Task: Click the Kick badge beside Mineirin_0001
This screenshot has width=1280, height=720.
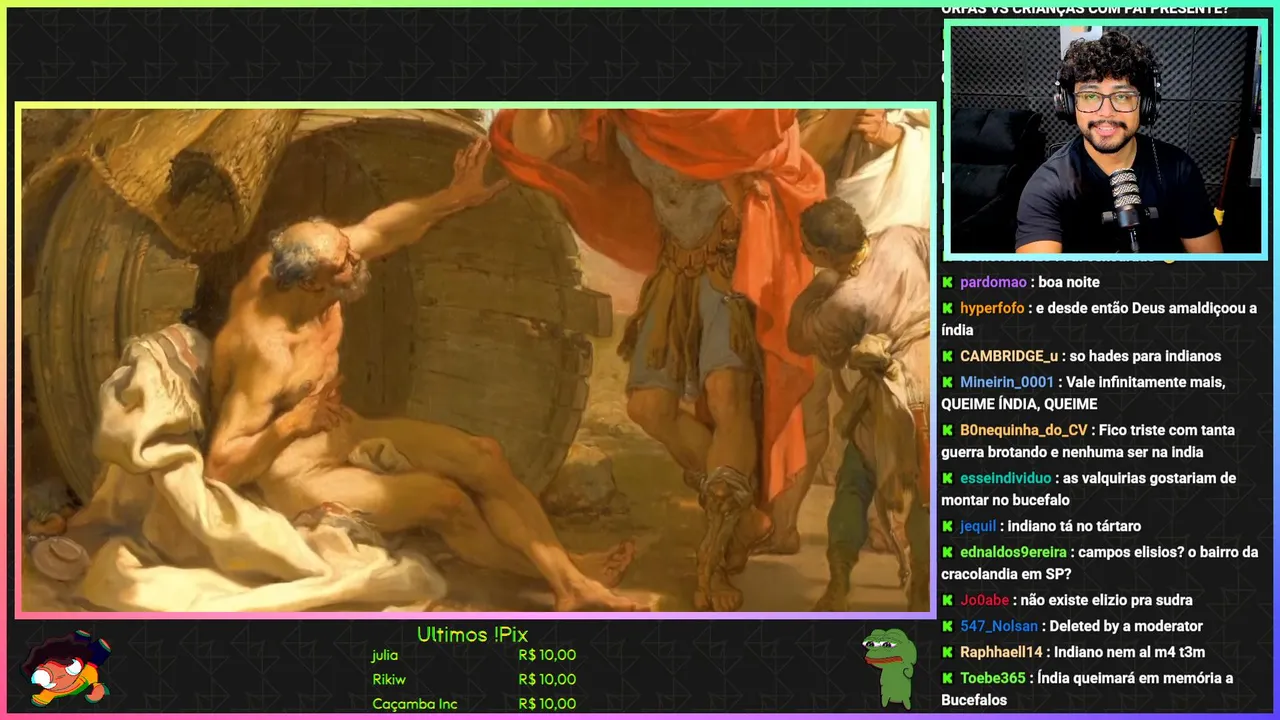Action: [x=947, y=383]
